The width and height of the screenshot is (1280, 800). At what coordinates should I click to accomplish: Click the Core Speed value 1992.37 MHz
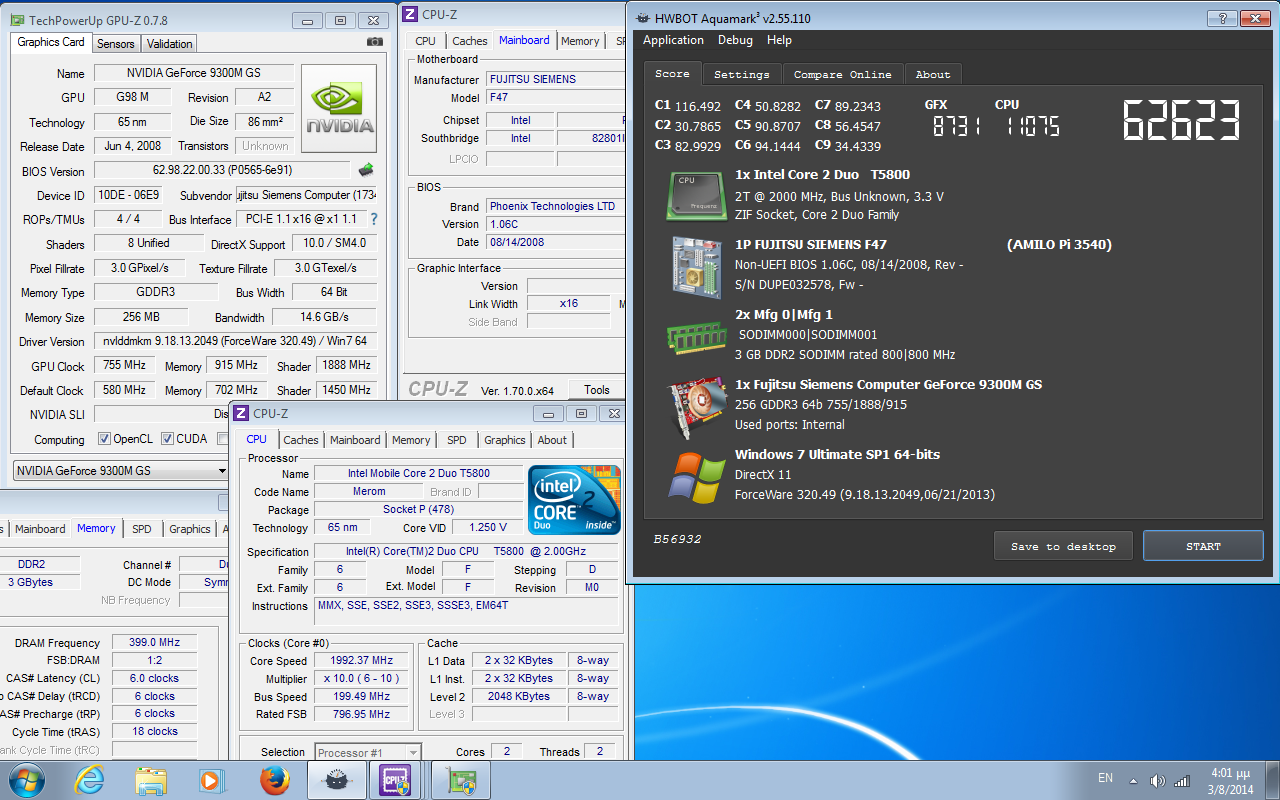(362, 660)
